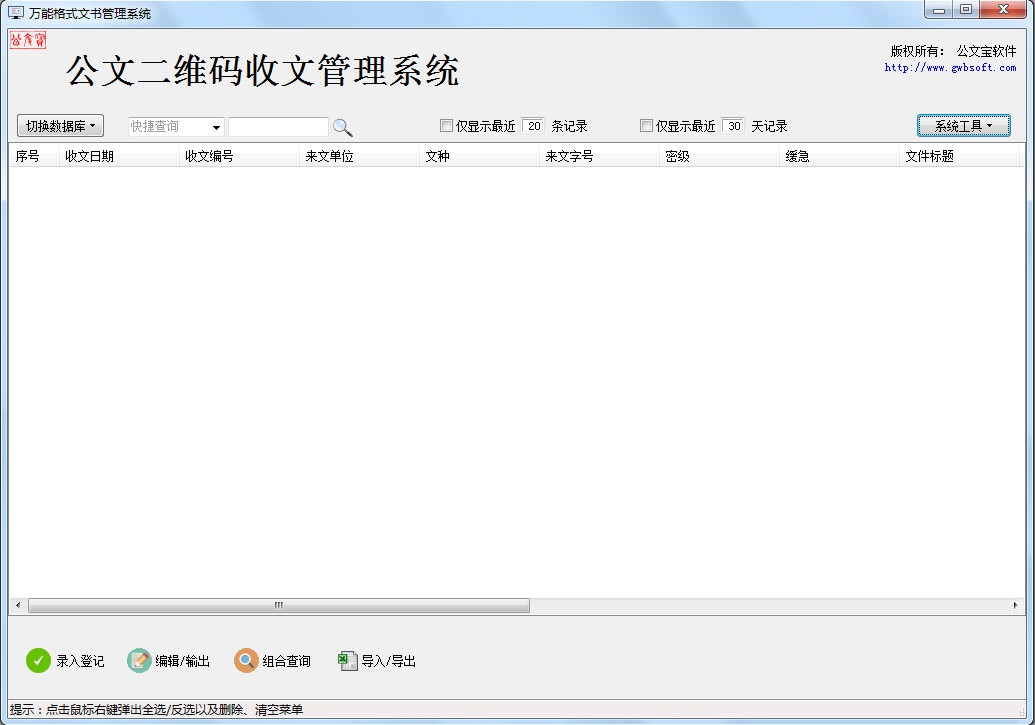Enable the 仅显示最近 20 条记录 checkbox
Image resolution: width=1035 pixels, height=725 pixels.
tap(446, 125)
